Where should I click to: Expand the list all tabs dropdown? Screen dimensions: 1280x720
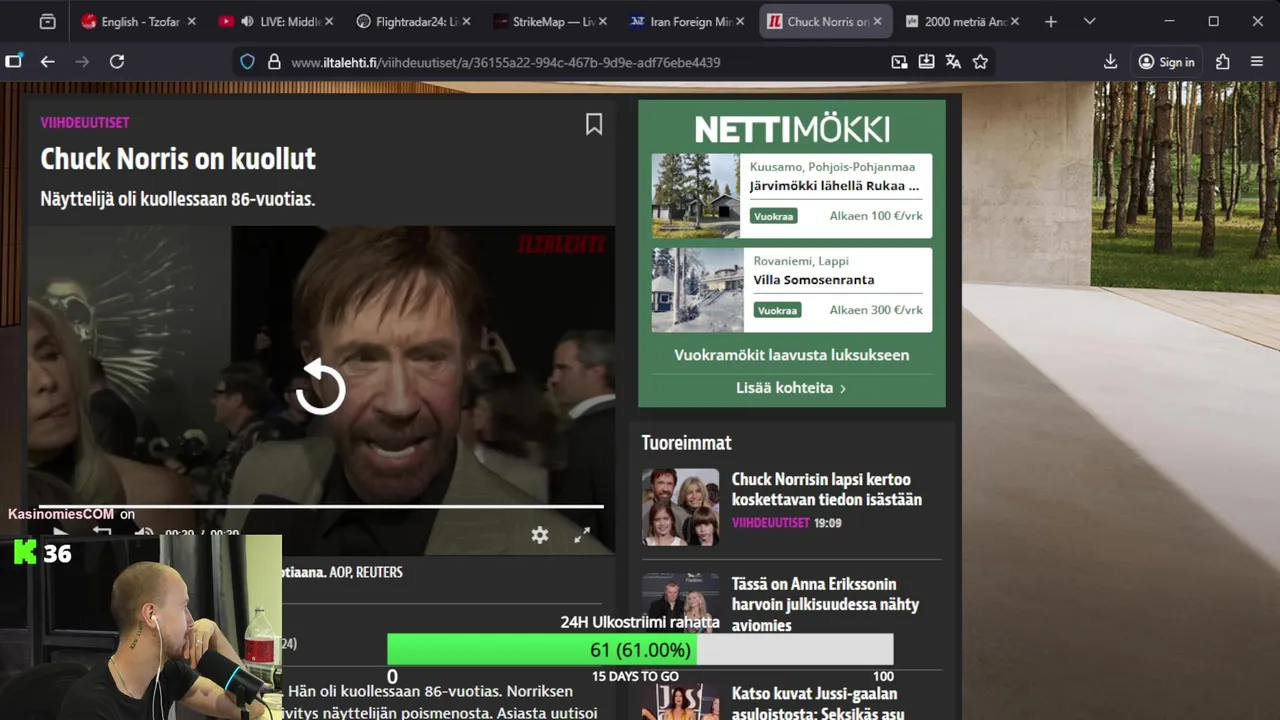click(1089, 21)
